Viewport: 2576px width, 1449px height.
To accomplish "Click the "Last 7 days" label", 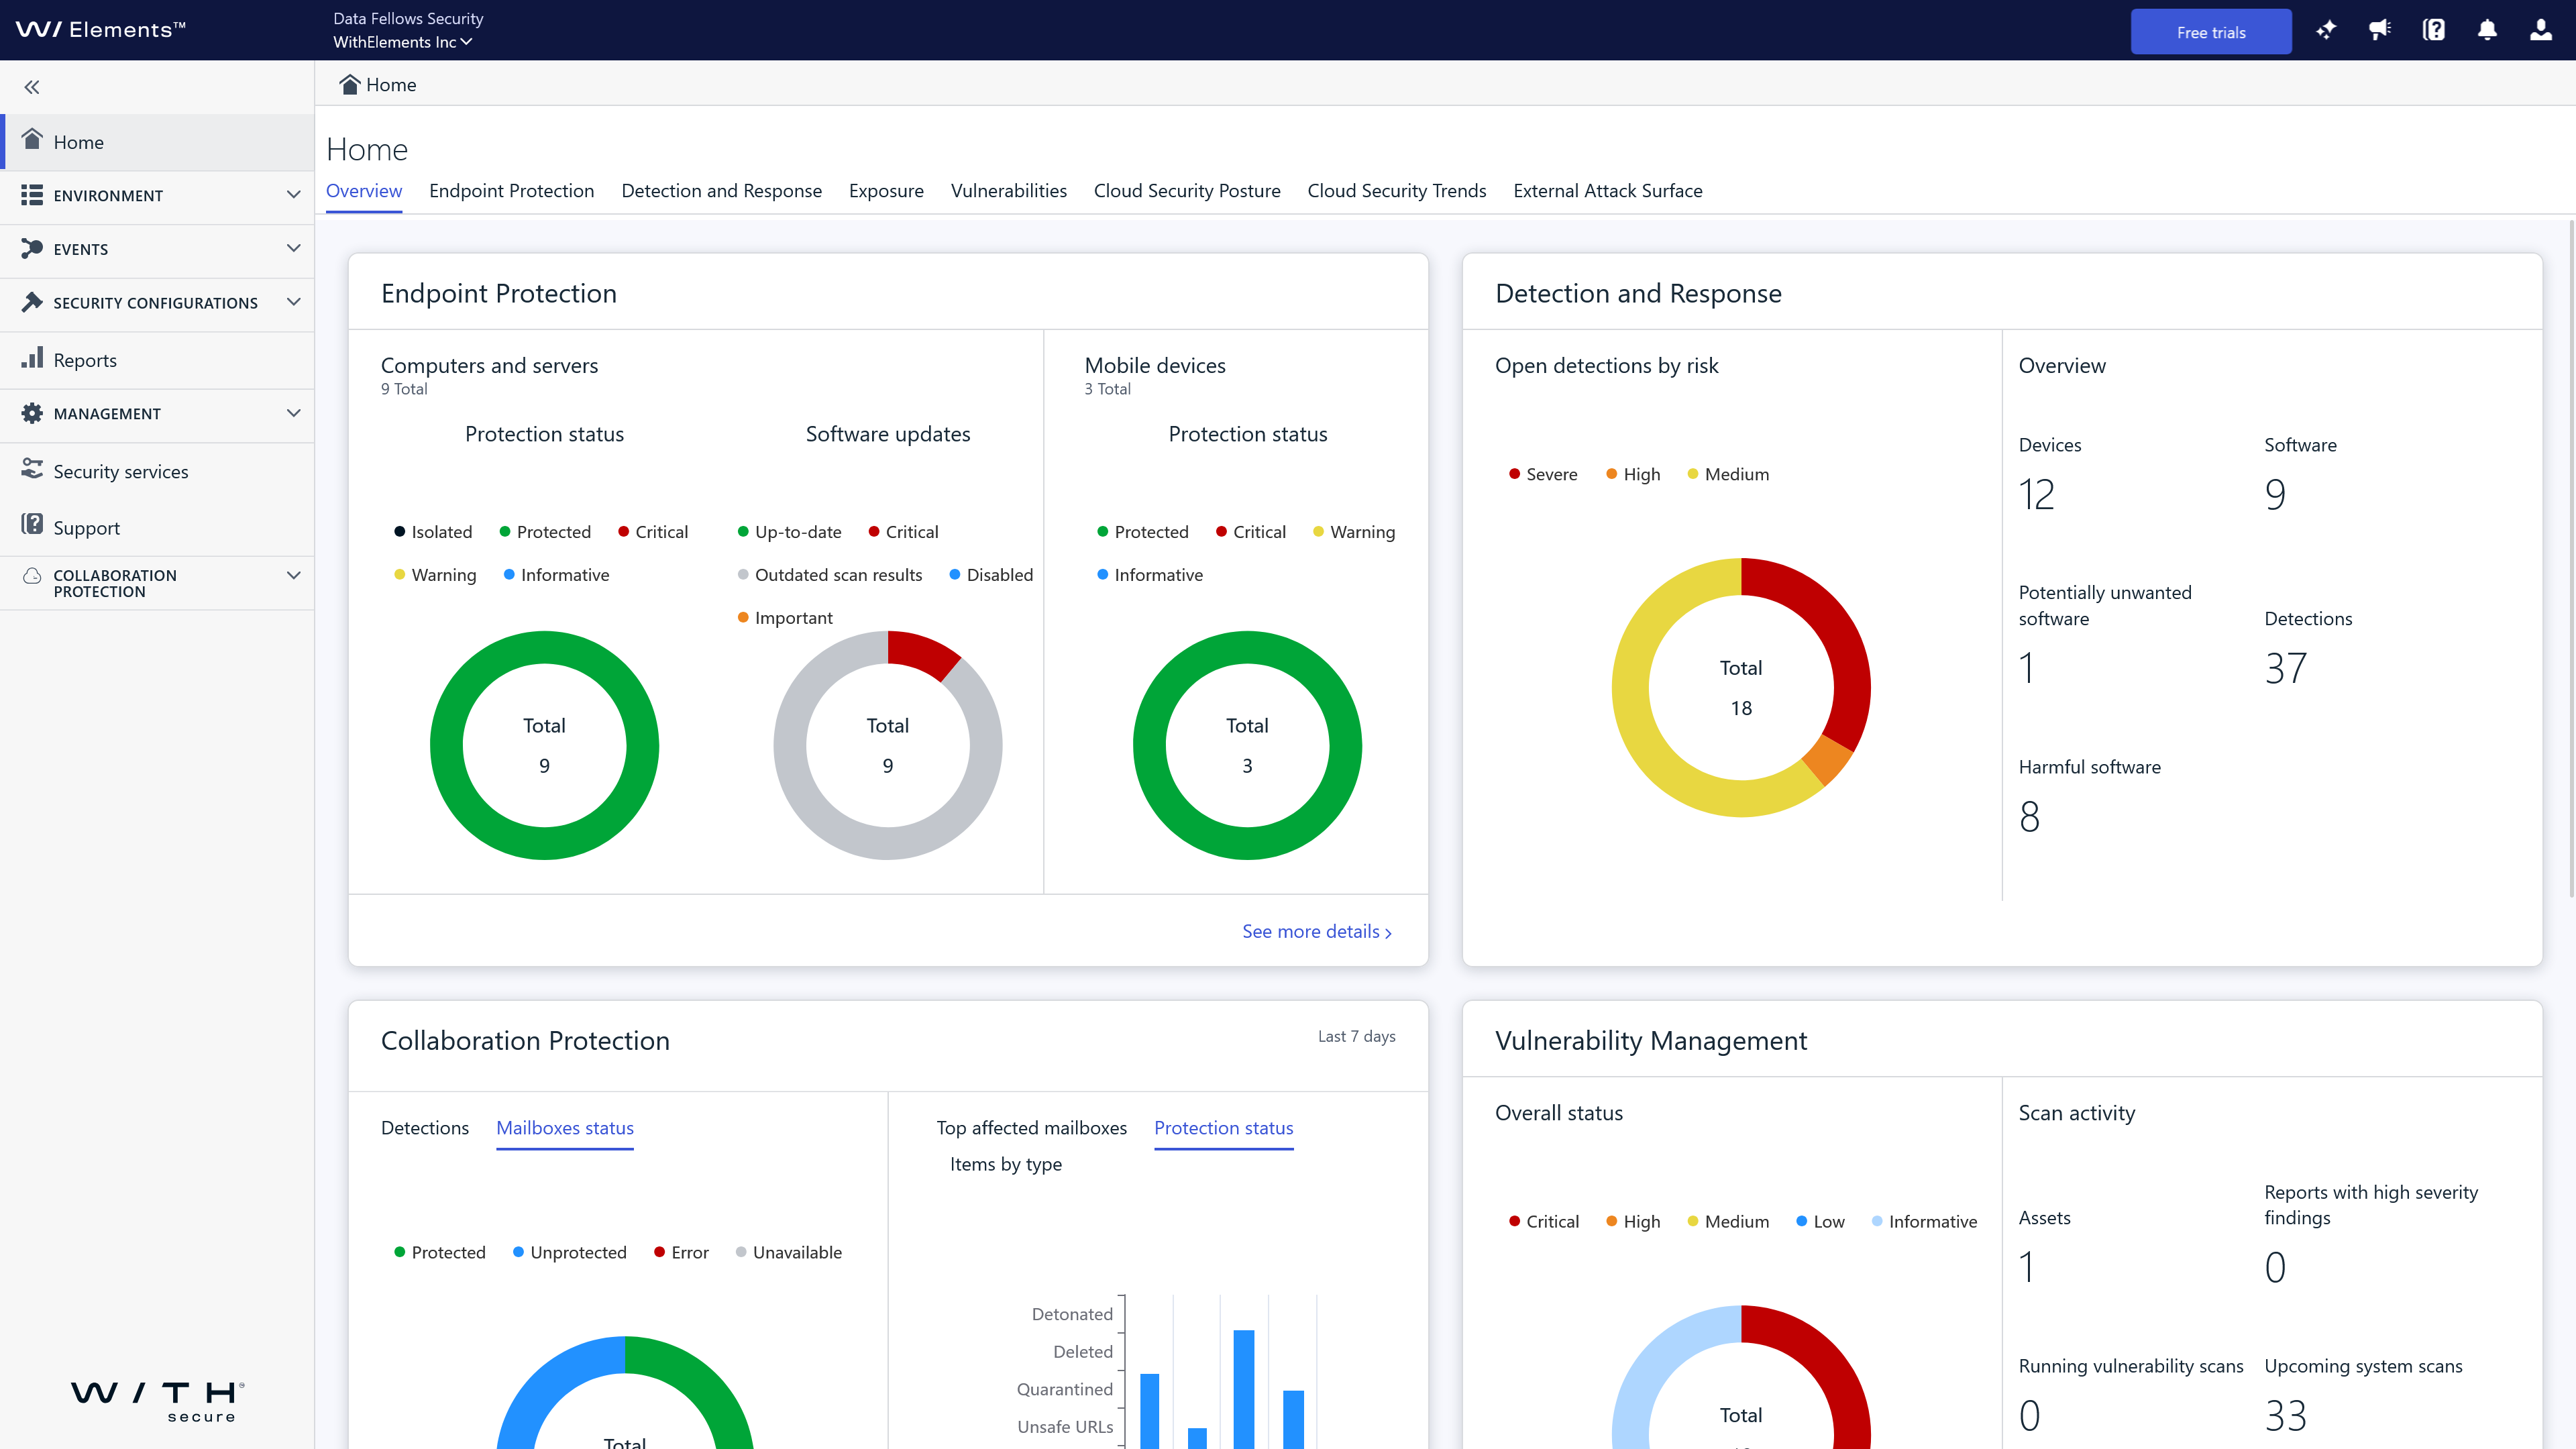I will pyautogui.click(x=1356, y=1036).
